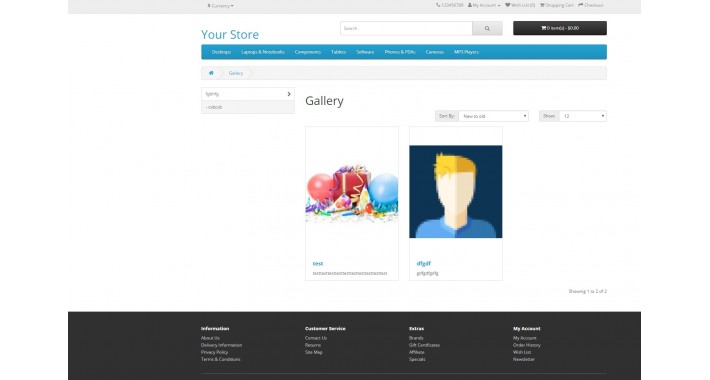Open Shopping Cart in top bar
Viewport: 710px width, 380px height.
click(x=556, y=5)
